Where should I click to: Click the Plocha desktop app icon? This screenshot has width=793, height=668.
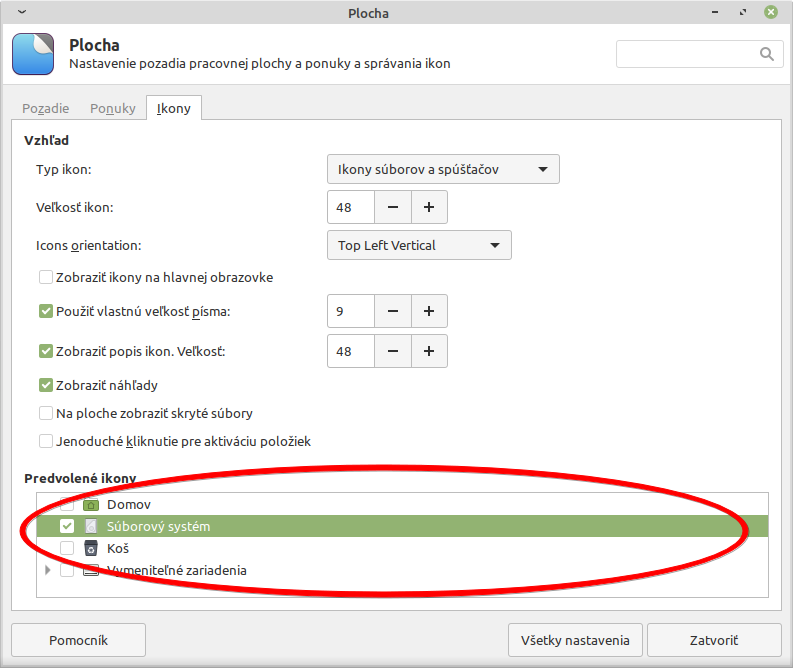[x=33, y=54]
